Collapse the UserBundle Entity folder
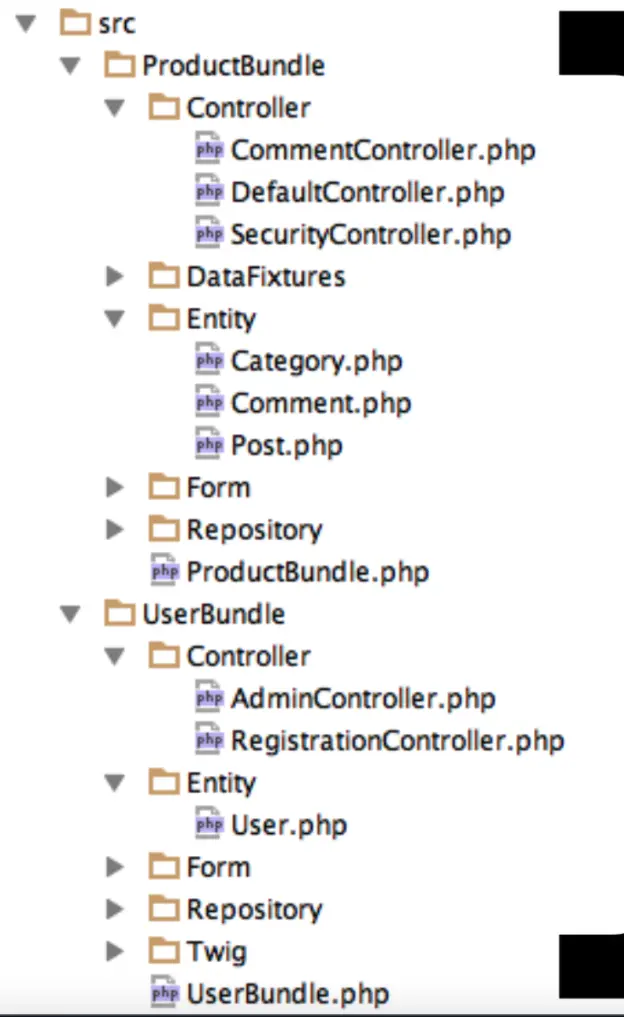 115,783
